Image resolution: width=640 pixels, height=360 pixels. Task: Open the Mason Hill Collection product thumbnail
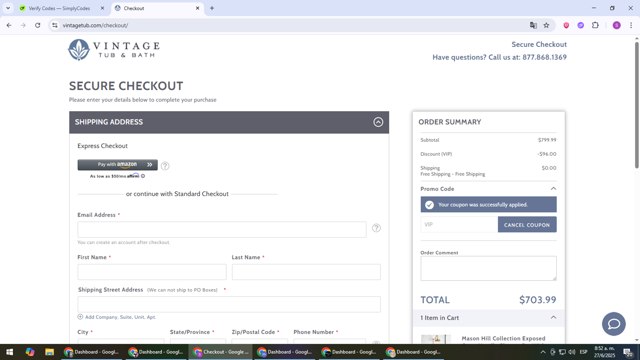[436, 339]
